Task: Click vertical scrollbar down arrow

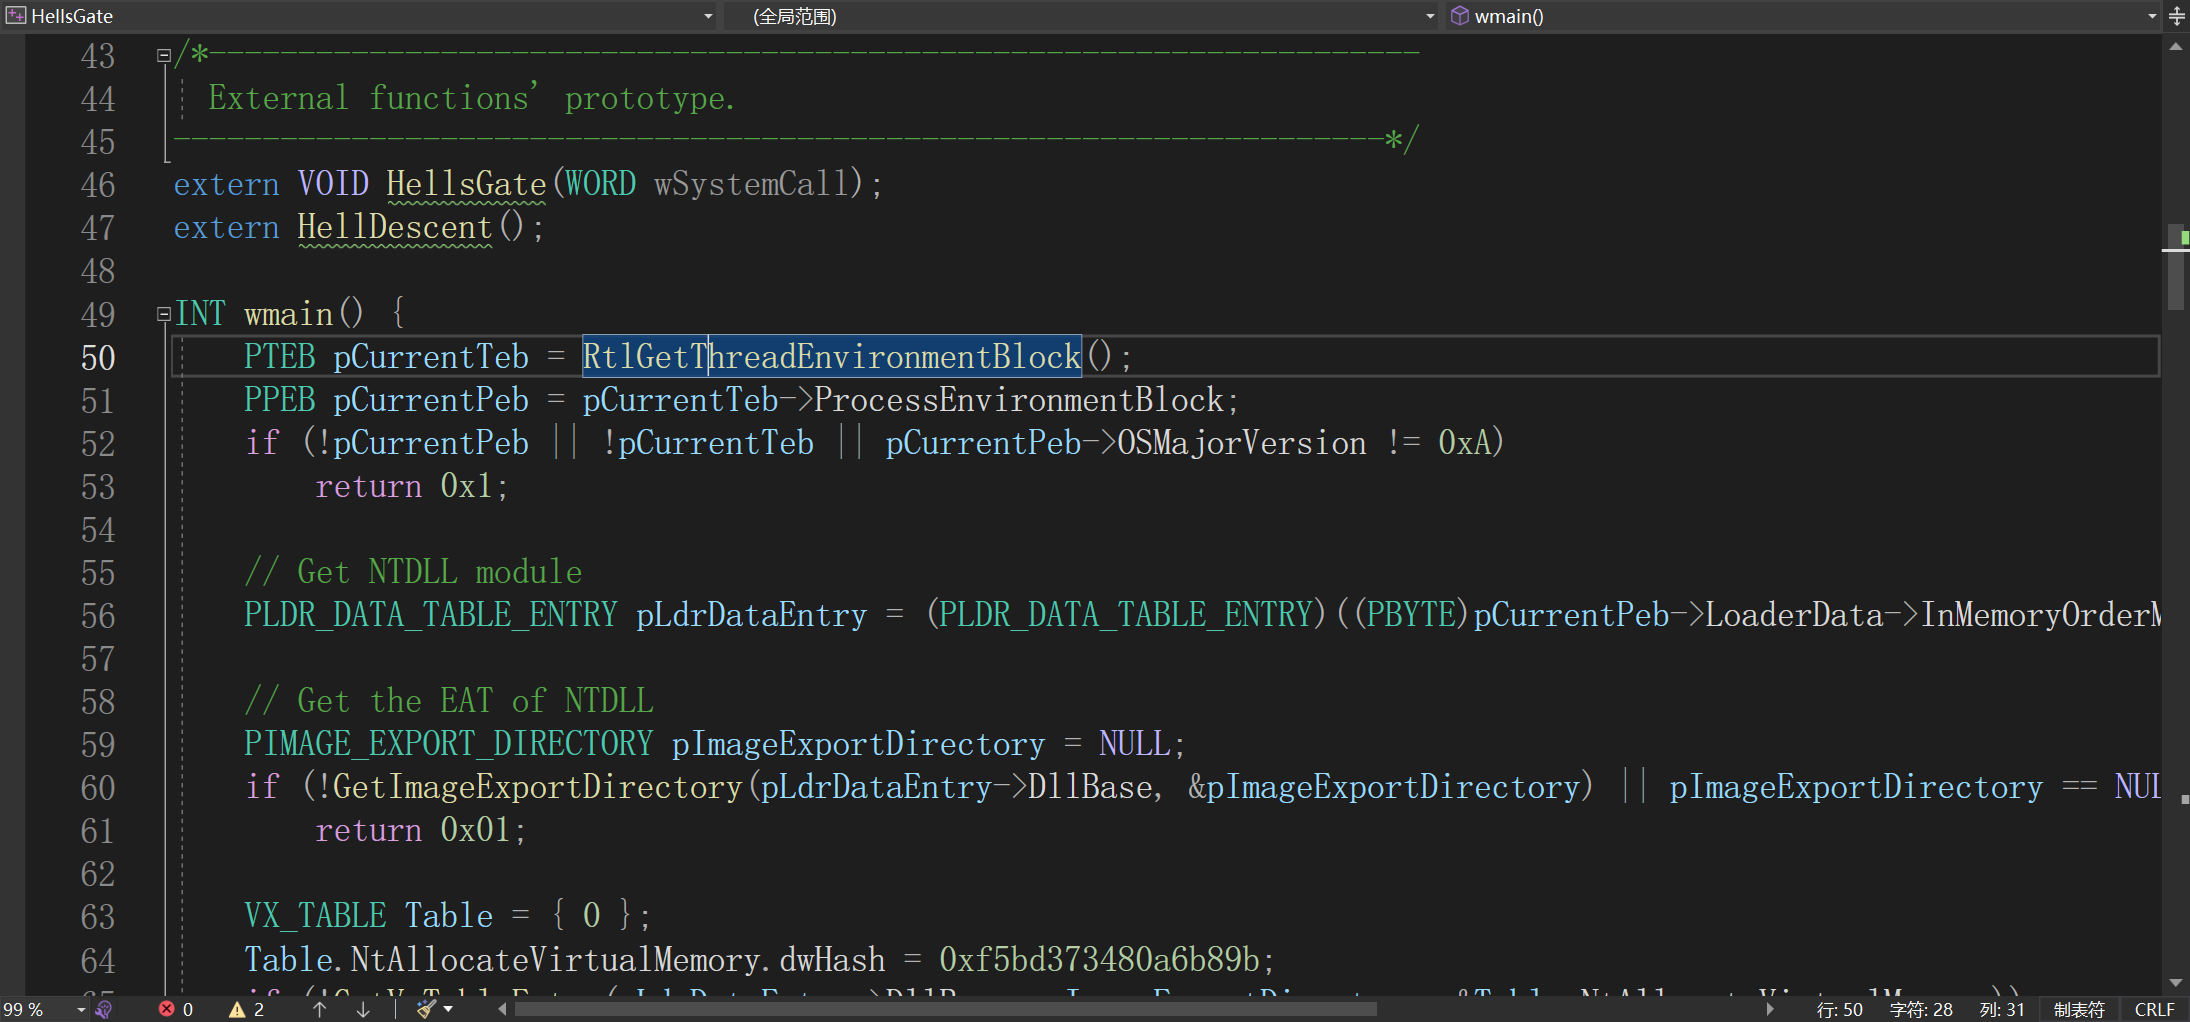Action: click(x=2176, y=983)
